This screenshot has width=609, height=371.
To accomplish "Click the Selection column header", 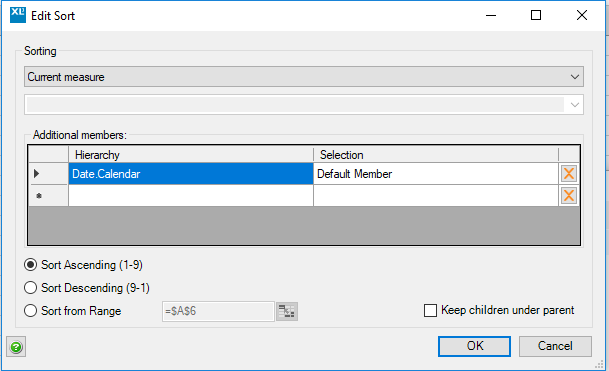I will (436, 155).
